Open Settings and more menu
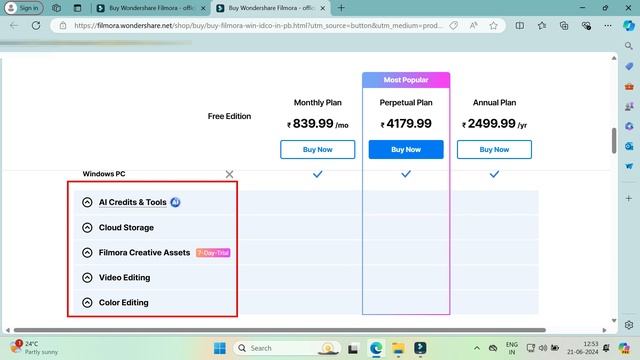640x360 pixels. (x=608, y=26)
